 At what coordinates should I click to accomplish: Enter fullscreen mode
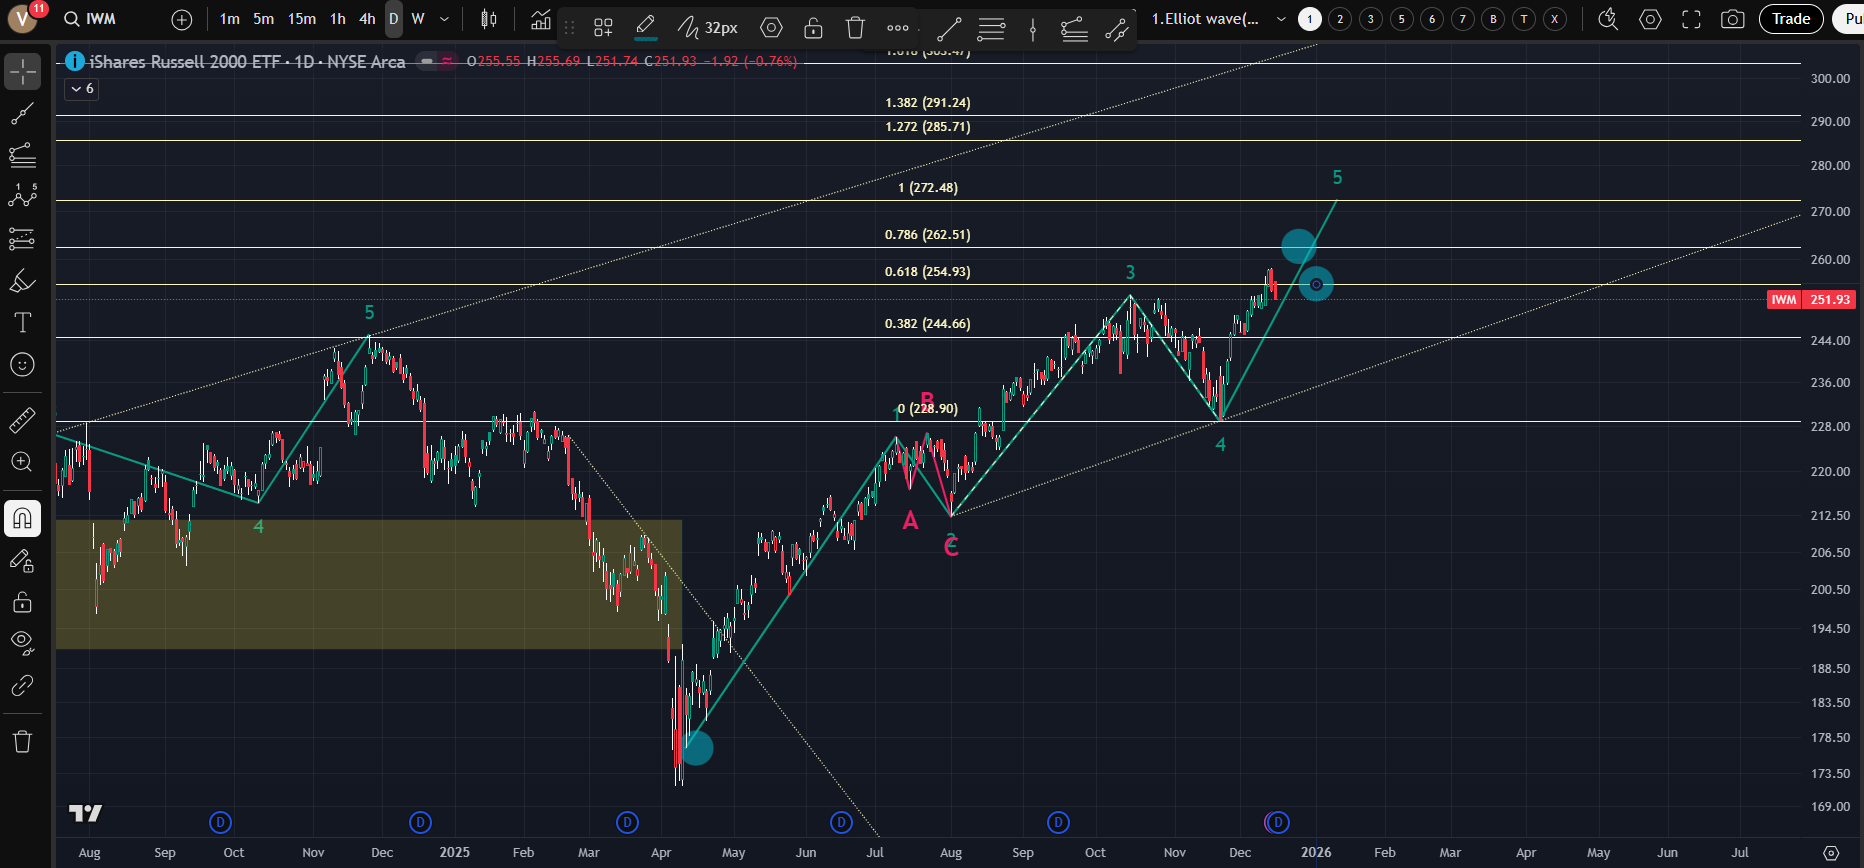(1691, 19)
